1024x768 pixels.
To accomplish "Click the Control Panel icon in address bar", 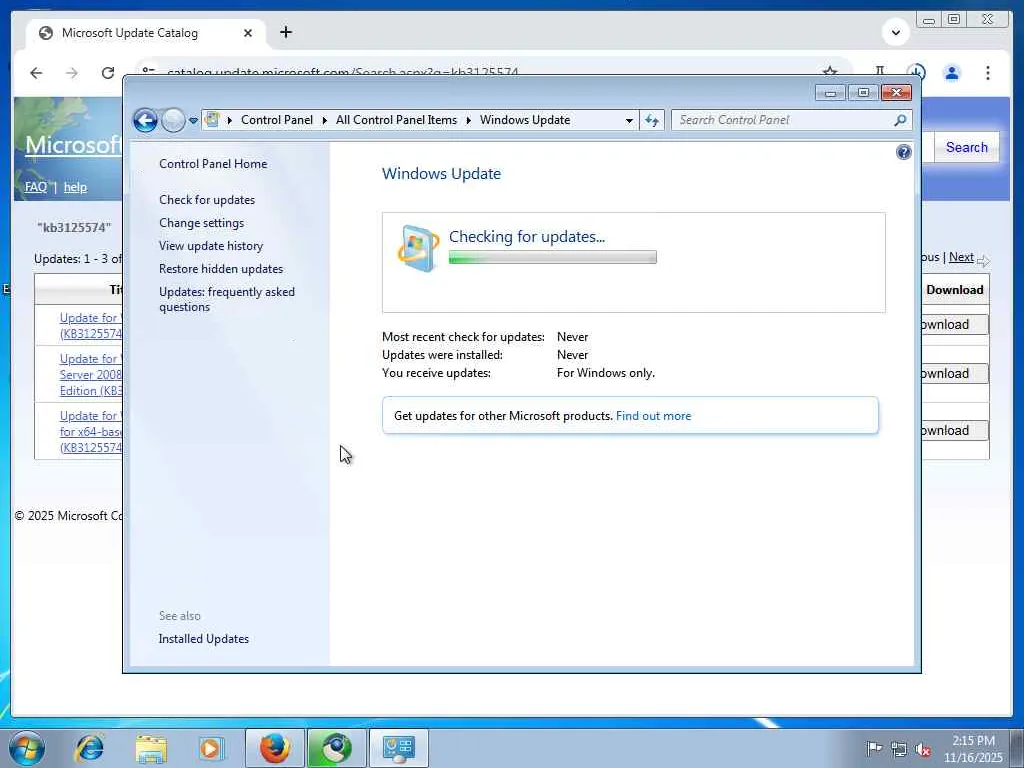I will tap(212, 120).
